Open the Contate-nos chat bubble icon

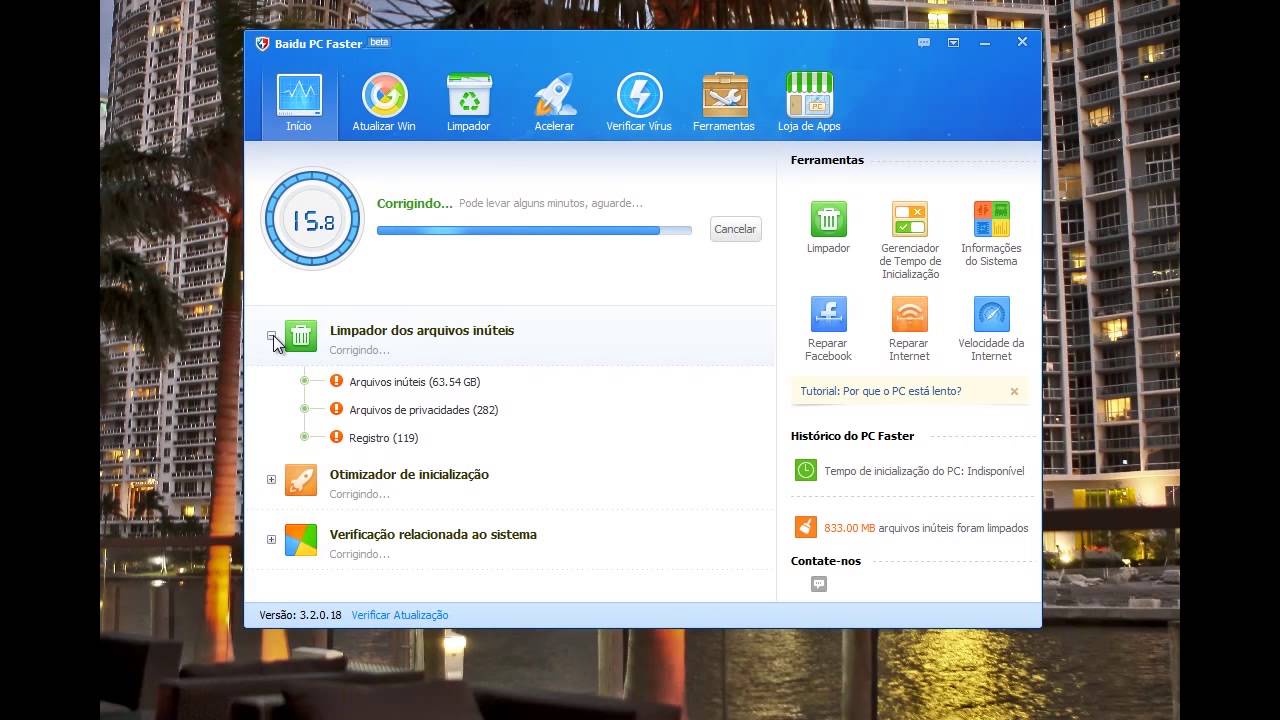pyautogui.click(x=819, y=584)
